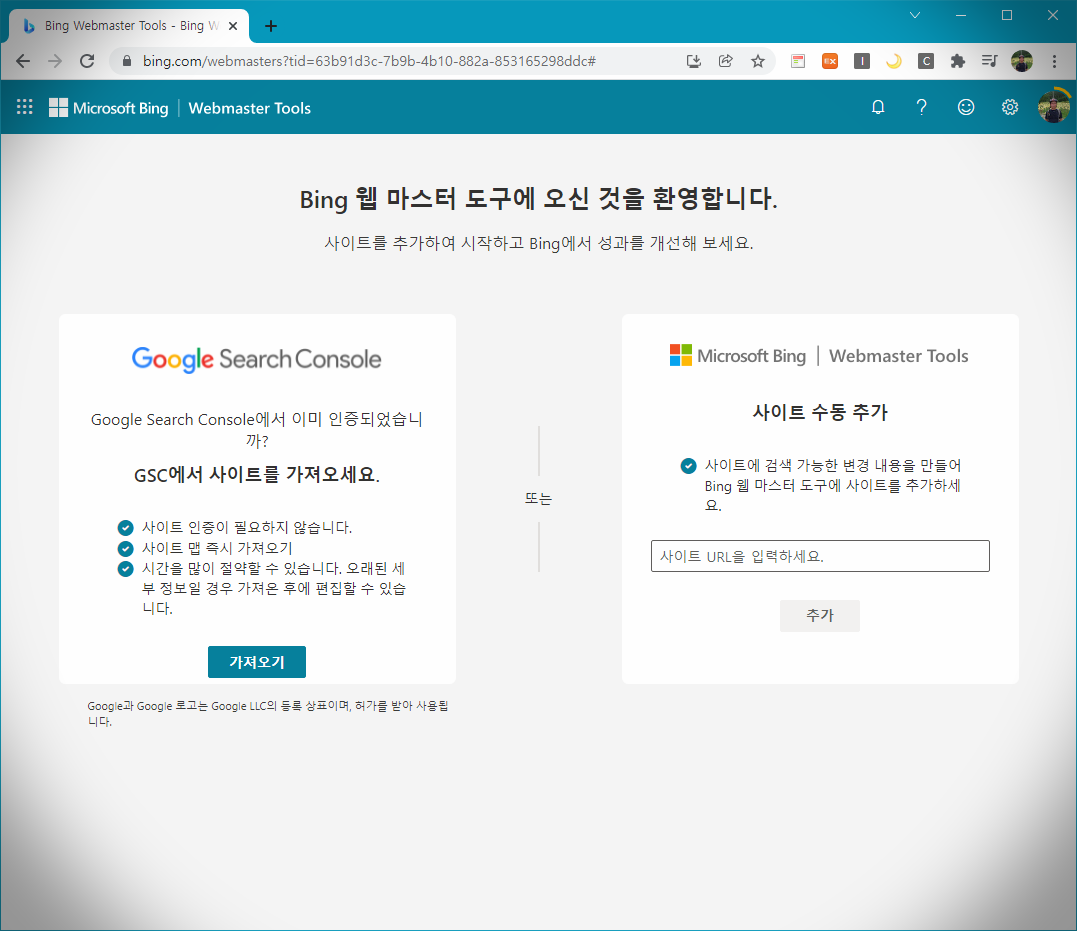Click the browser address bar URL

click(369, 61)
